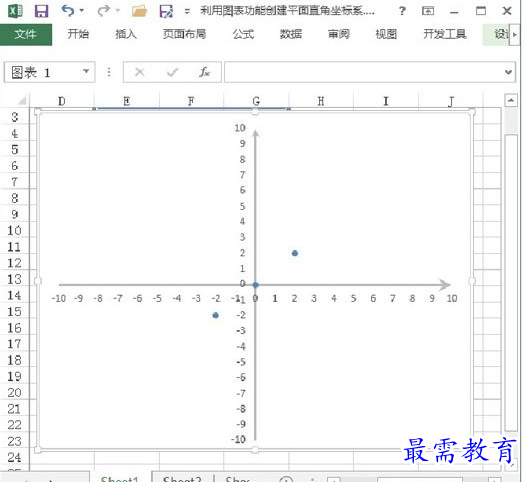Click the x-axis label -10
Viewport: 525px width, 482px height.
point(59,298)
